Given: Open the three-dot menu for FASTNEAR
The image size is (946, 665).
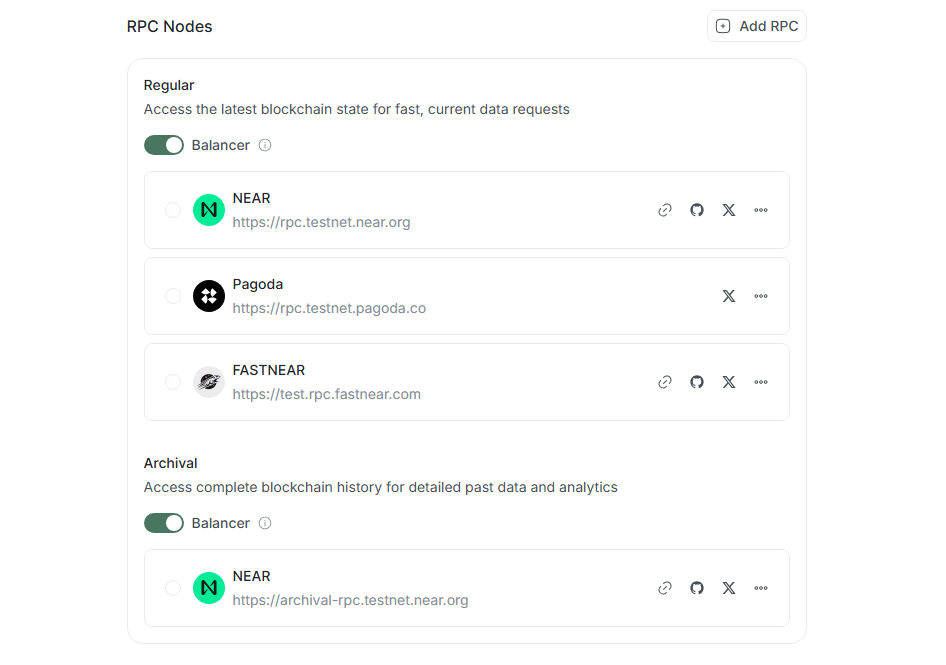Looking at the screenshot, I should click(761, 382).
